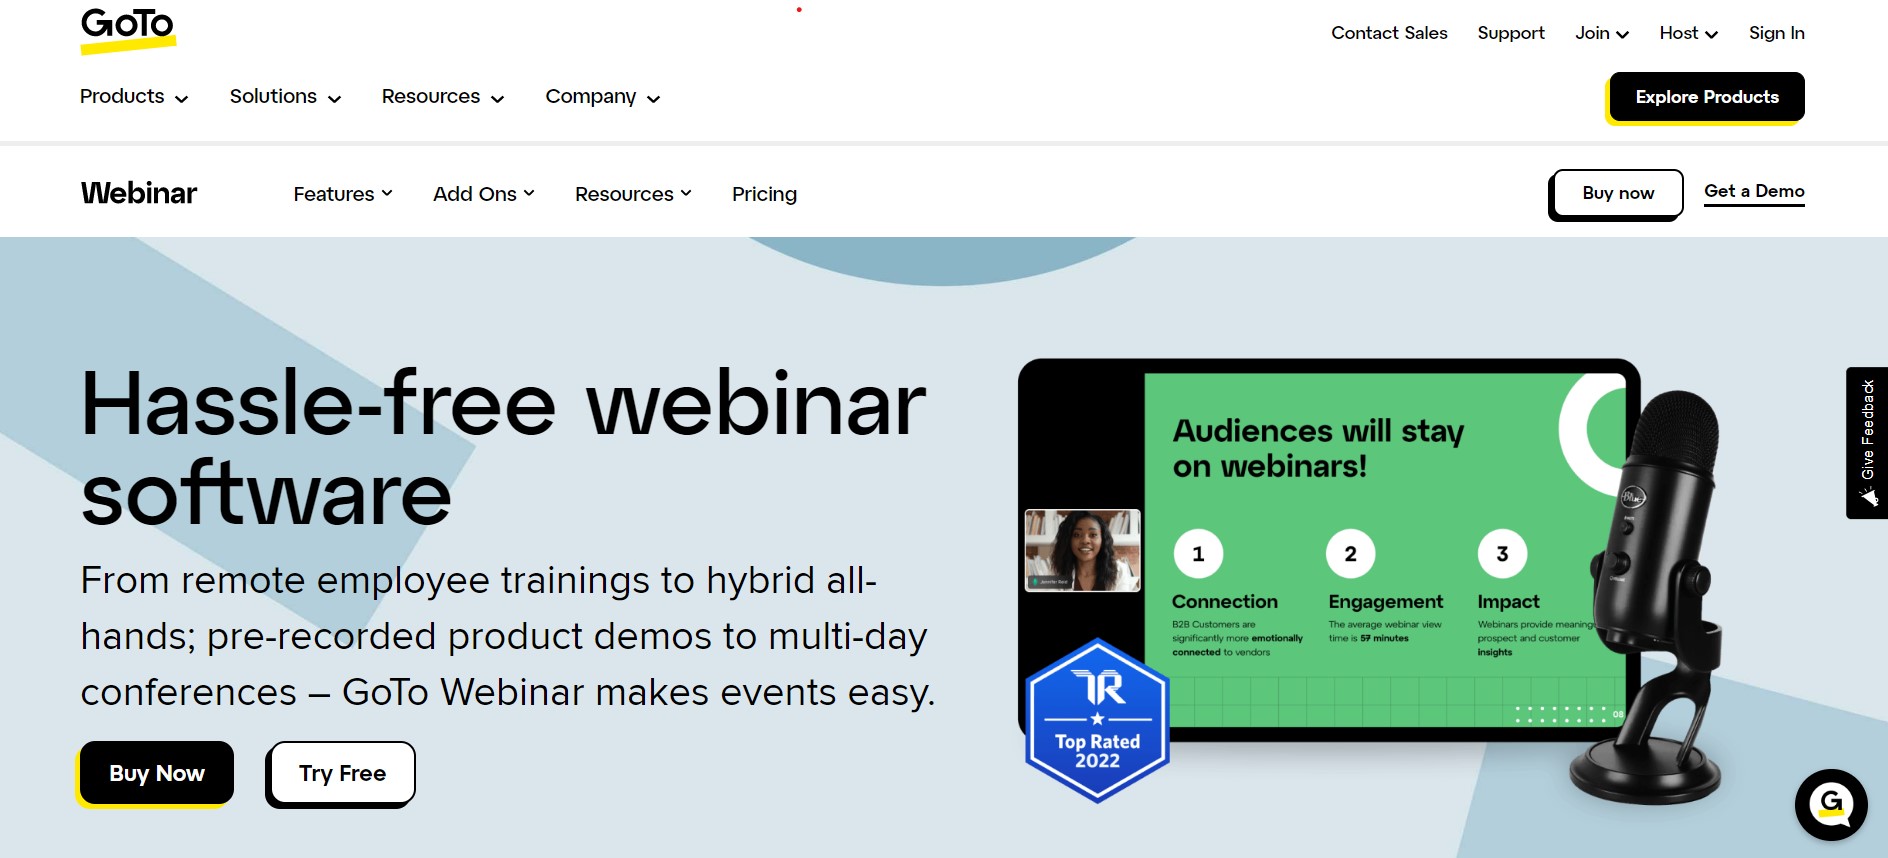Open the Support link
The width and height of the screenshot is (1888, 858).
click(1511, 33)
